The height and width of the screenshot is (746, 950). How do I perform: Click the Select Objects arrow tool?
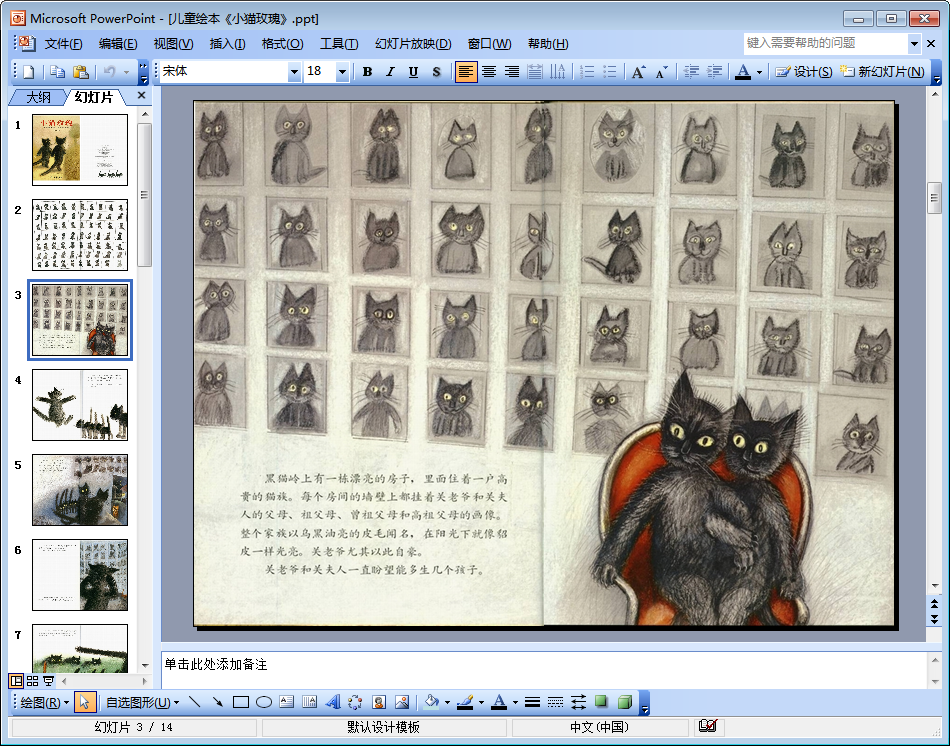(84, 702)
